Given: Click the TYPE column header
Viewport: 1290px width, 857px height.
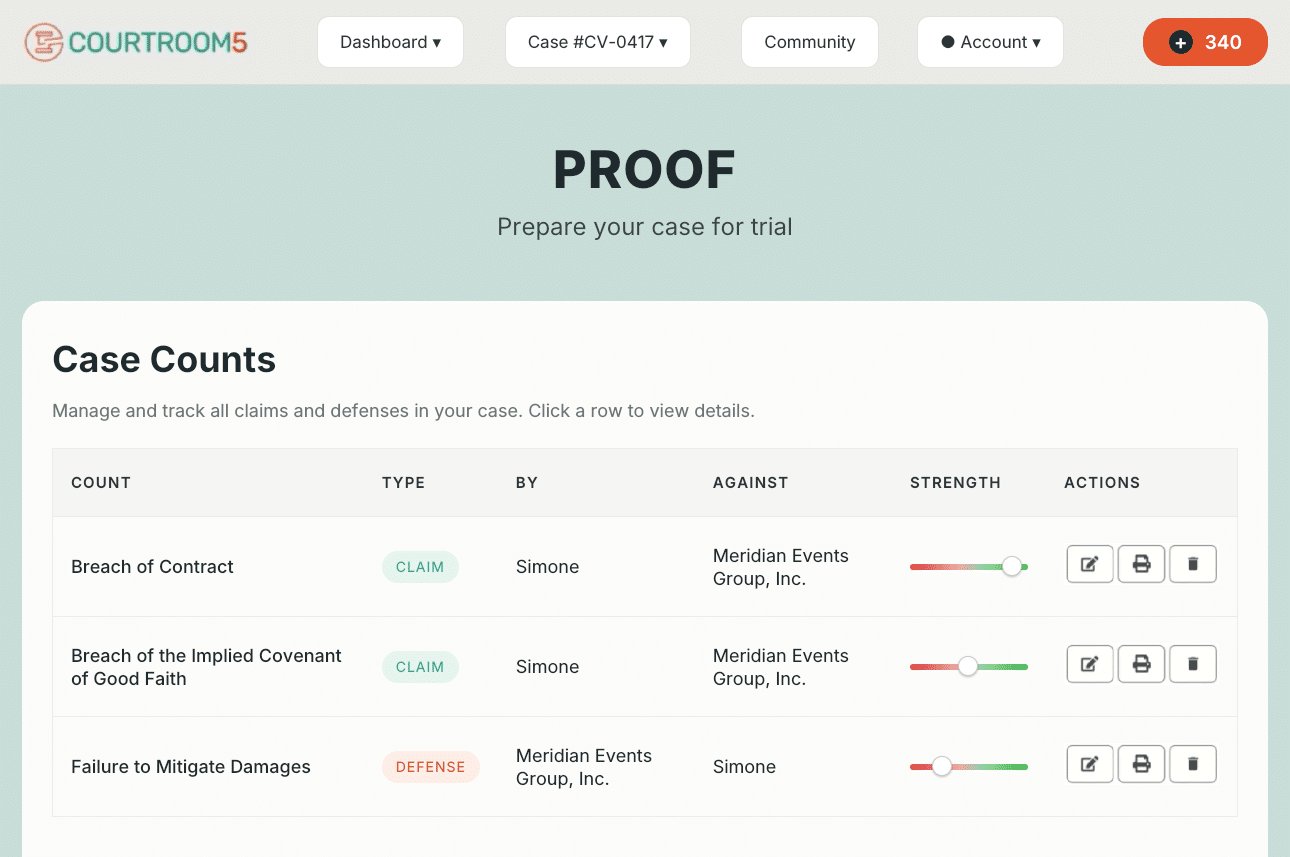Looking at the screenshot, I should [404, 482].
